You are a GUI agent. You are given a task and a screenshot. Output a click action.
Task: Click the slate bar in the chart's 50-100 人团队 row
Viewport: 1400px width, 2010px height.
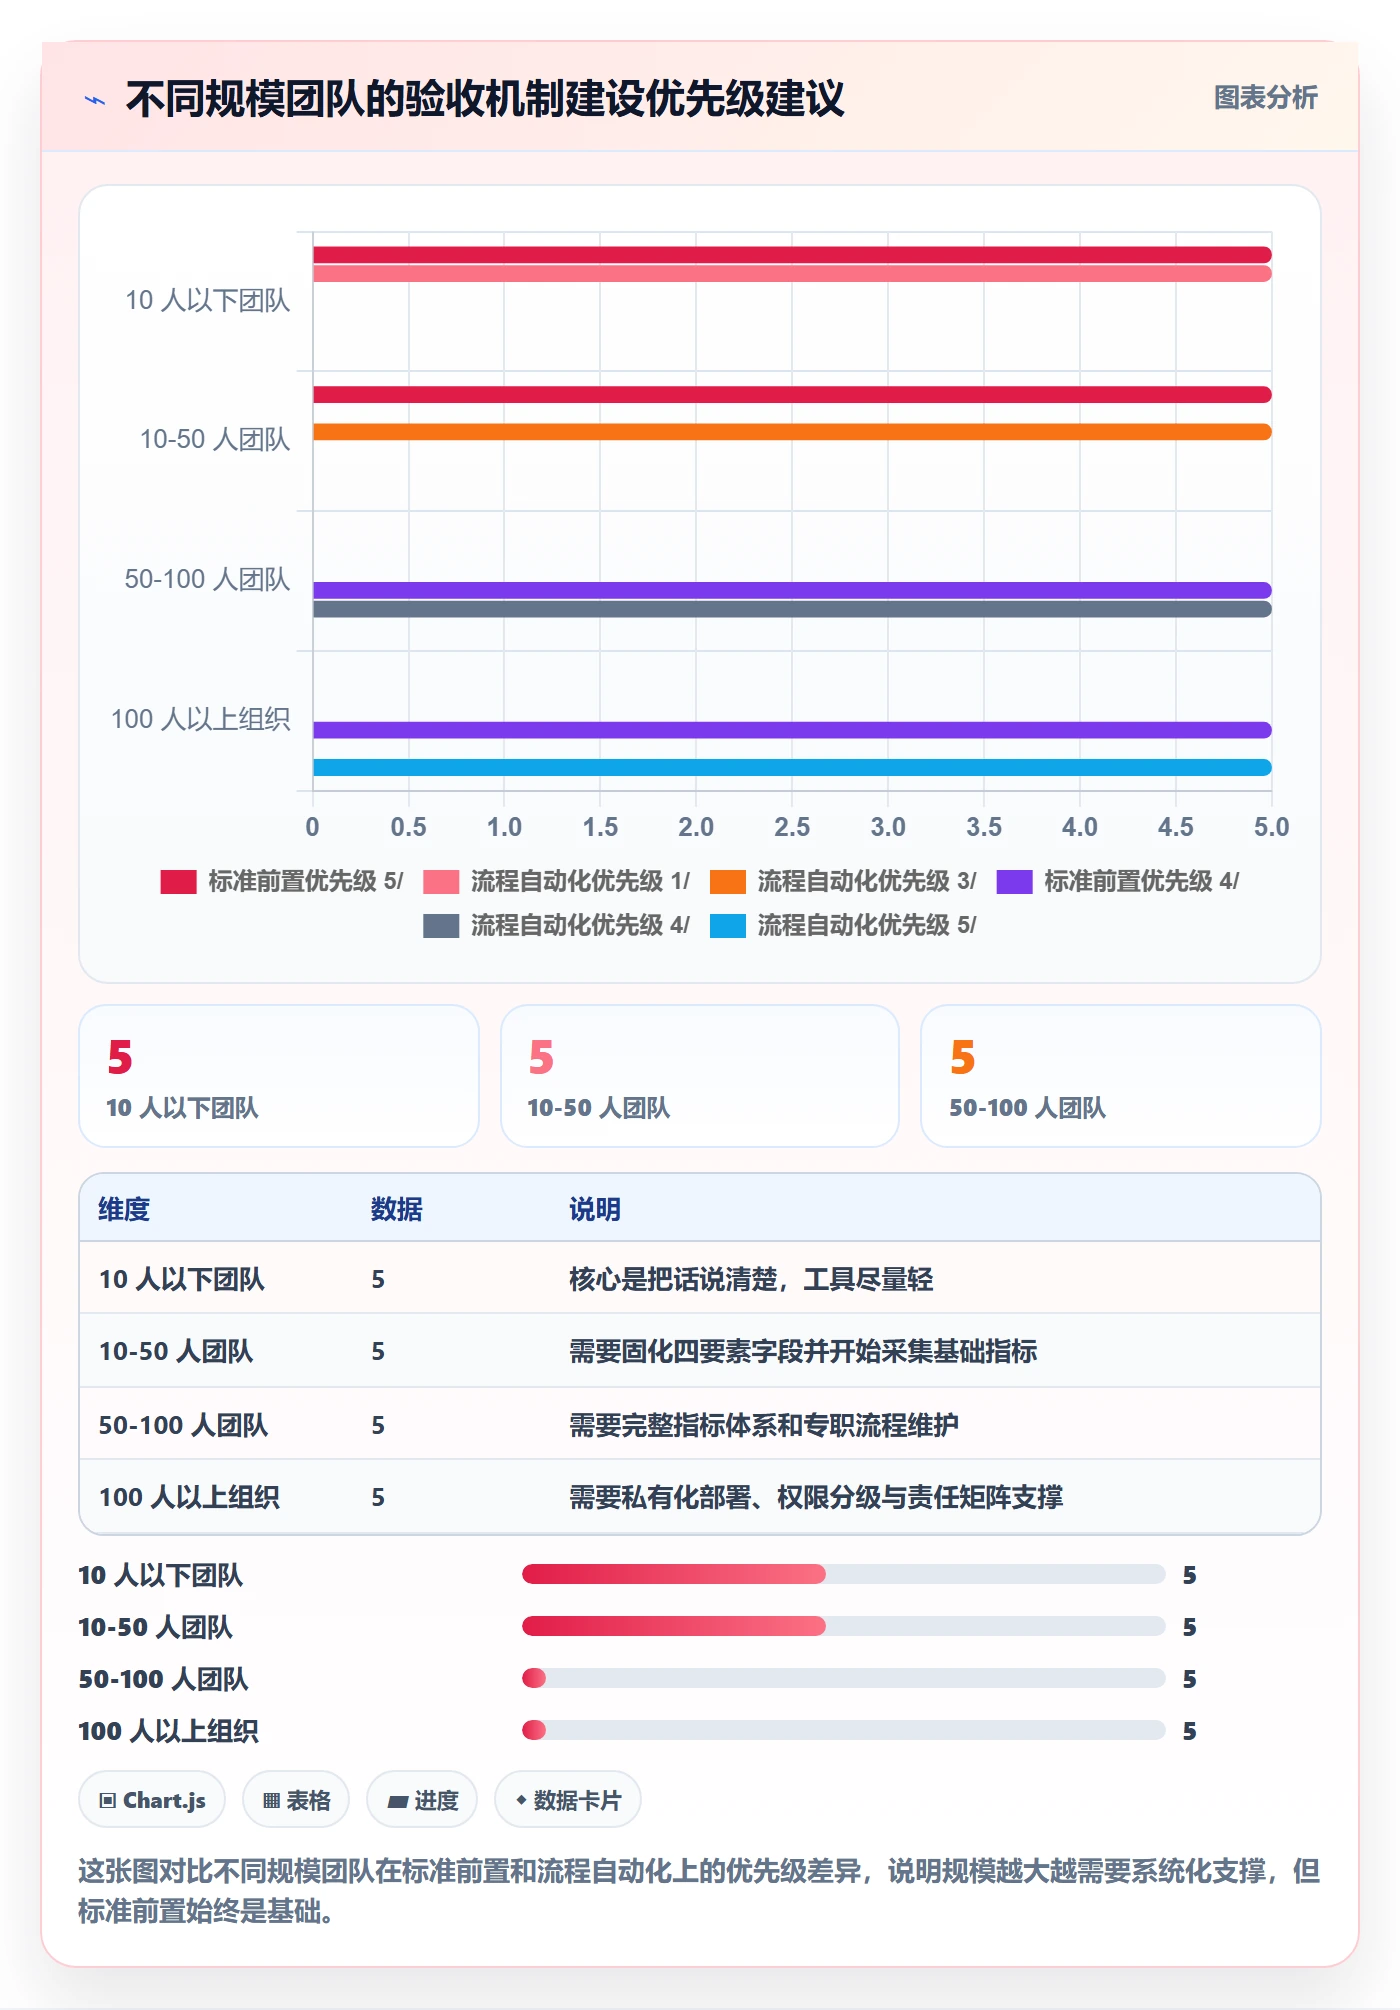coord(792,609)
